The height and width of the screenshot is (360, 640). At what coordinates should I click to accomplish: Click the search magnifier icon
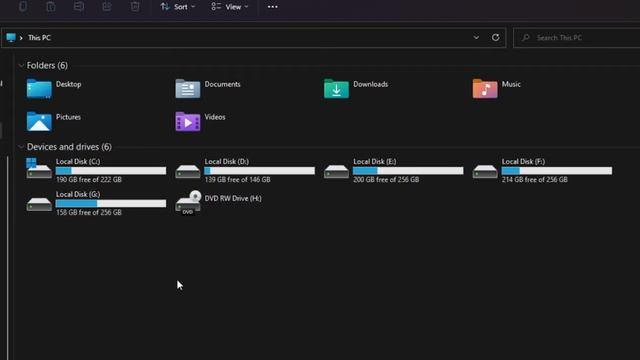[x=526, y=38]
